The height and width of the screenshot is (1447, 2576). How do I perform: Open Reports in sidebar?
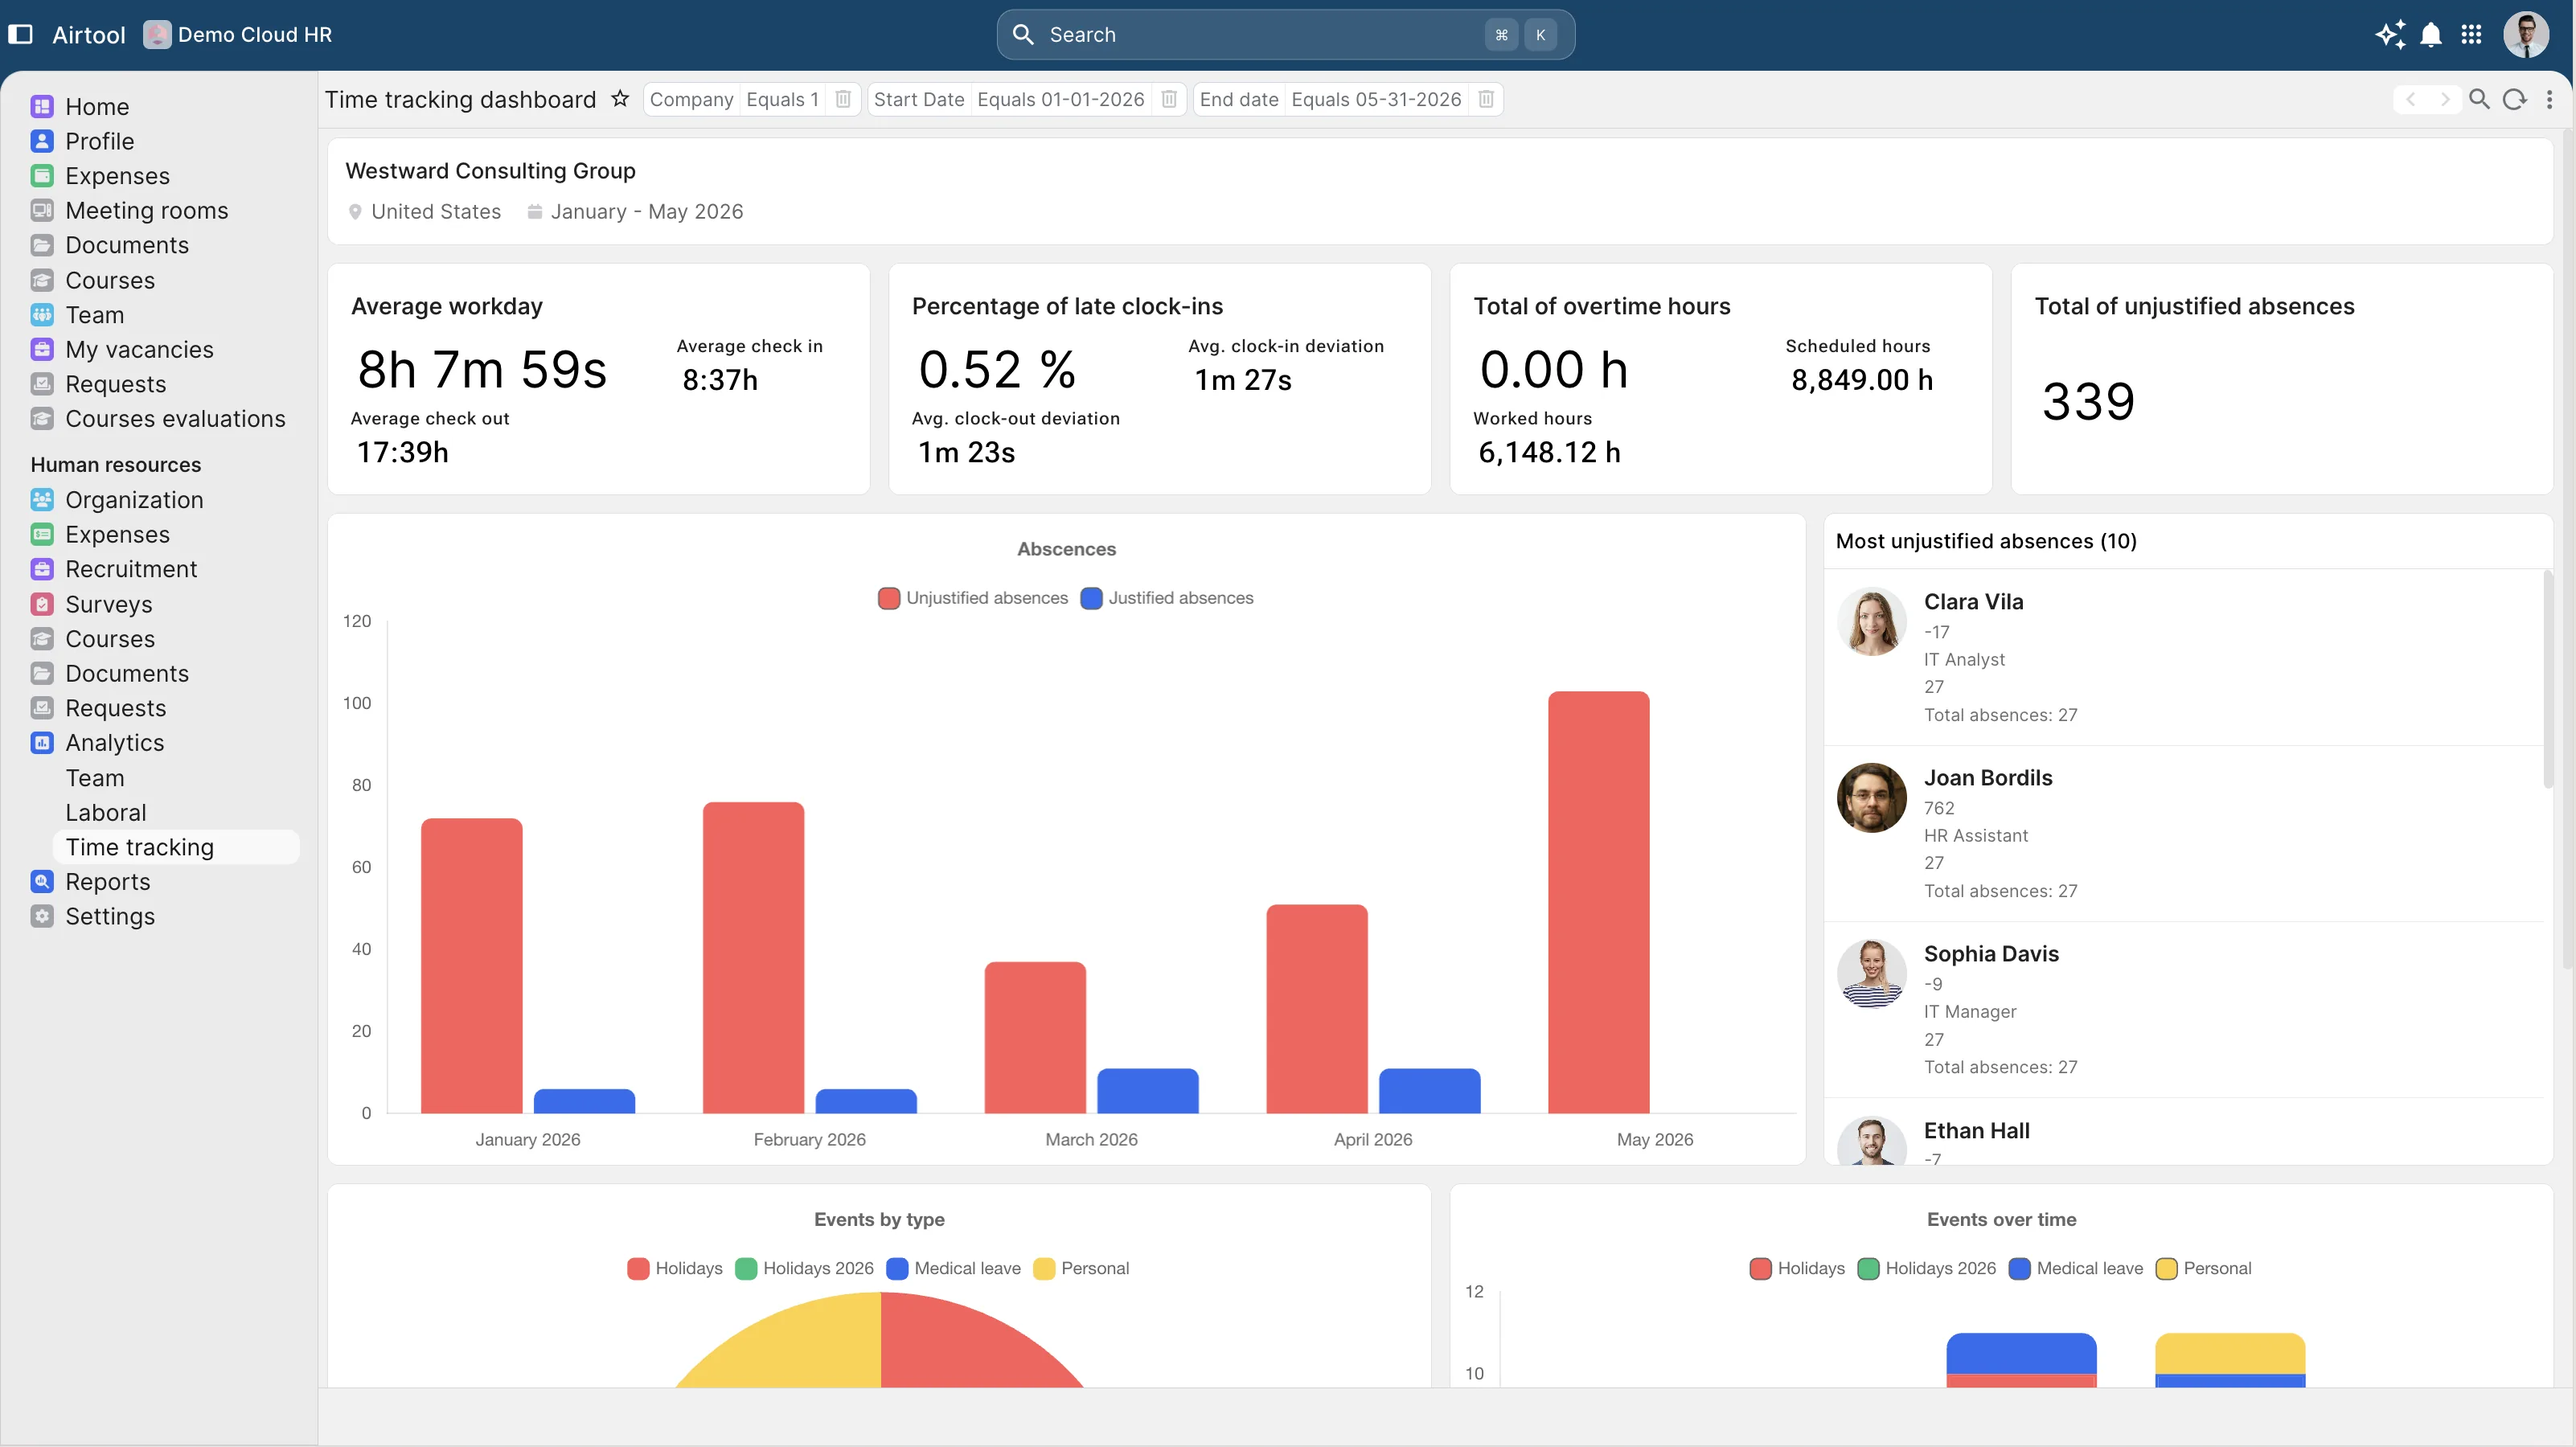[107, 881]
